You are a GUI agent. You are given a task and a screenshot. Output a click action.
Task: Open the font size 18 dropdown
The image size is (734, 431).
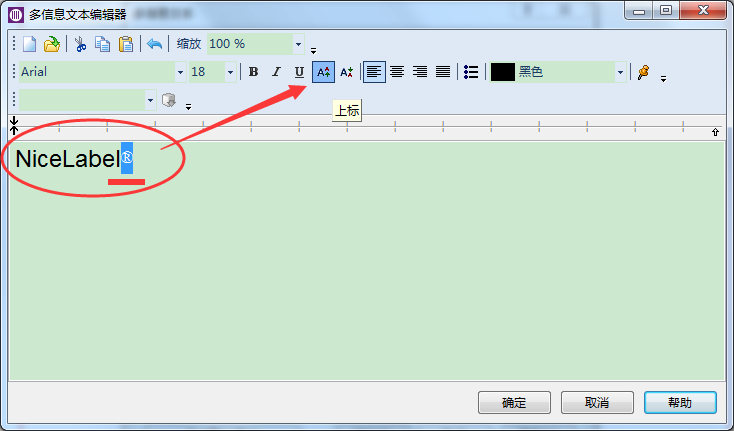click(x=230, y=72)
